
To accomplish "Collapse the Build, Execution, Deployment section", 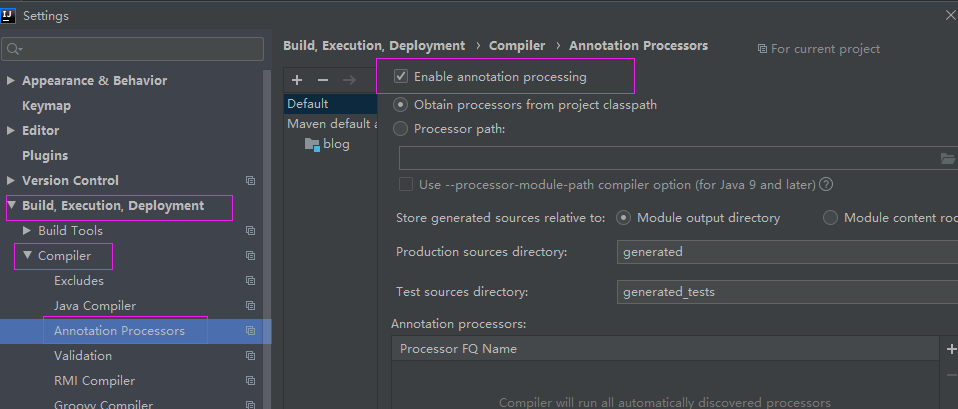I will (x=11, y=206).
